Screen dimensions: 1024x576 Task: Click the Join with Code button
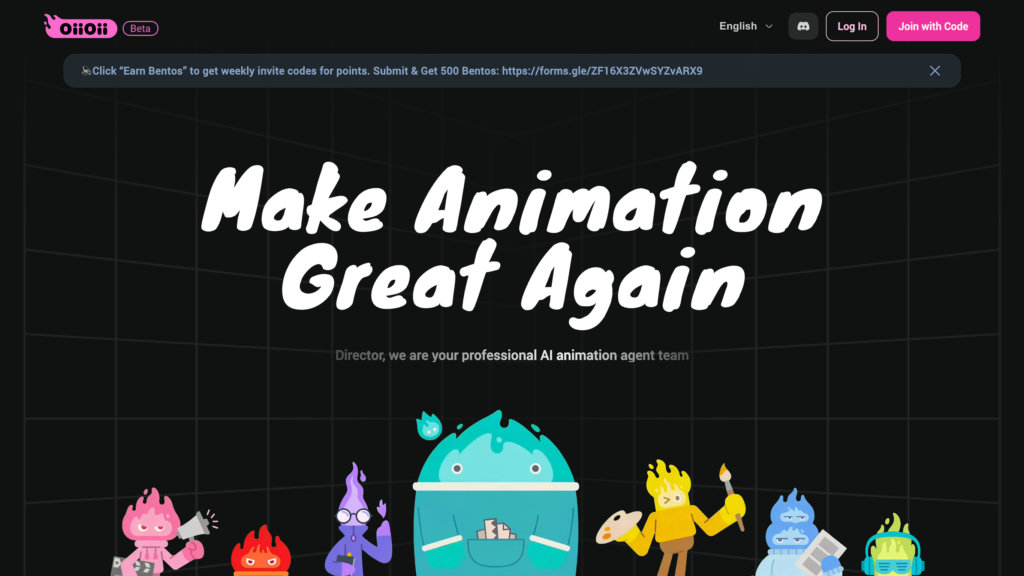(x=932, y=26)
